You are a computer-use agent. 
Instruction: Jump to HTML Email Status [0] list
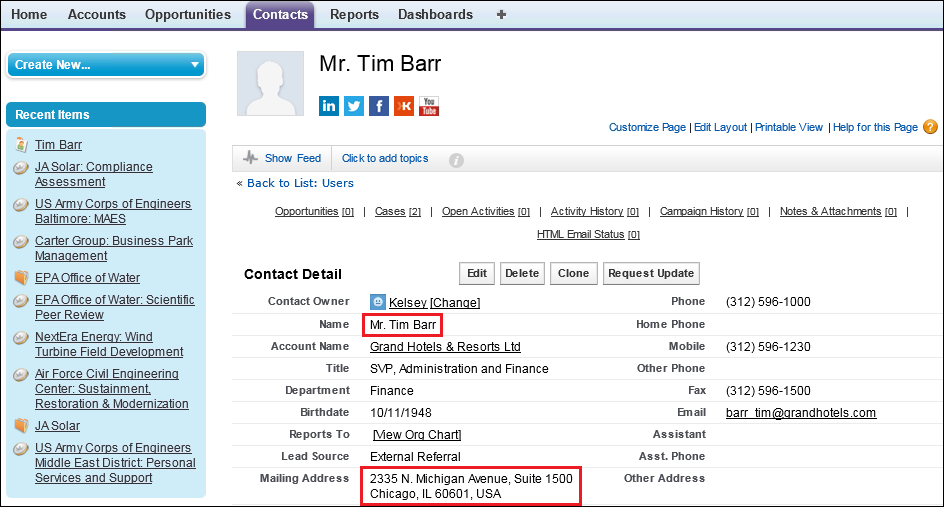[588, 234]
